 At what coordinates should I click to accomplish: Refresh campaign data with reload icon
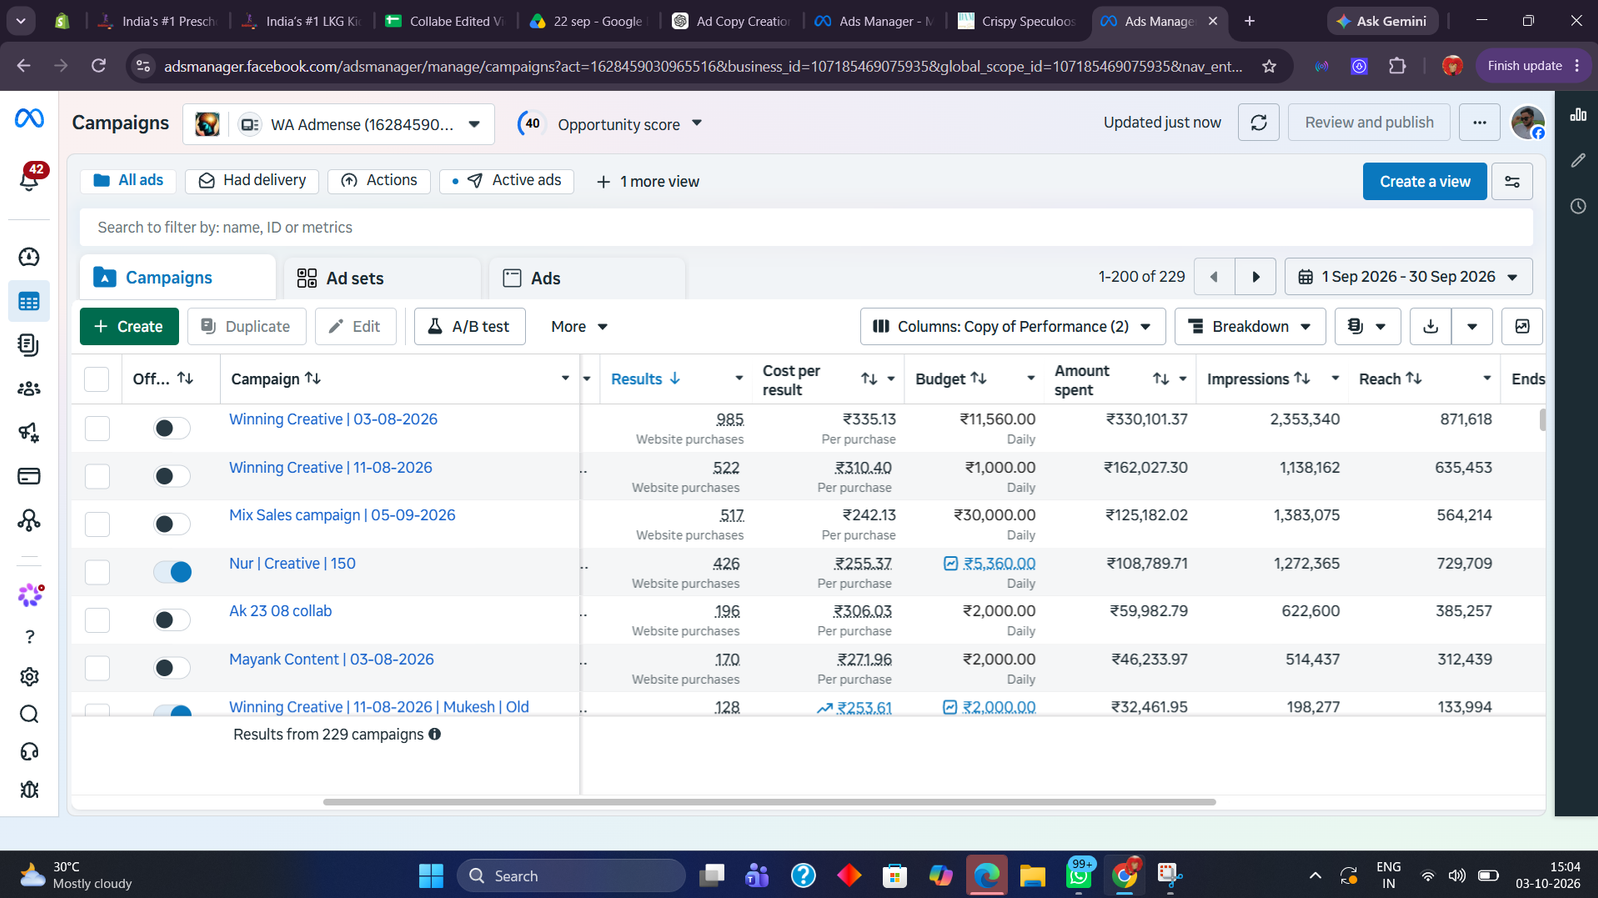point(1258,123)
